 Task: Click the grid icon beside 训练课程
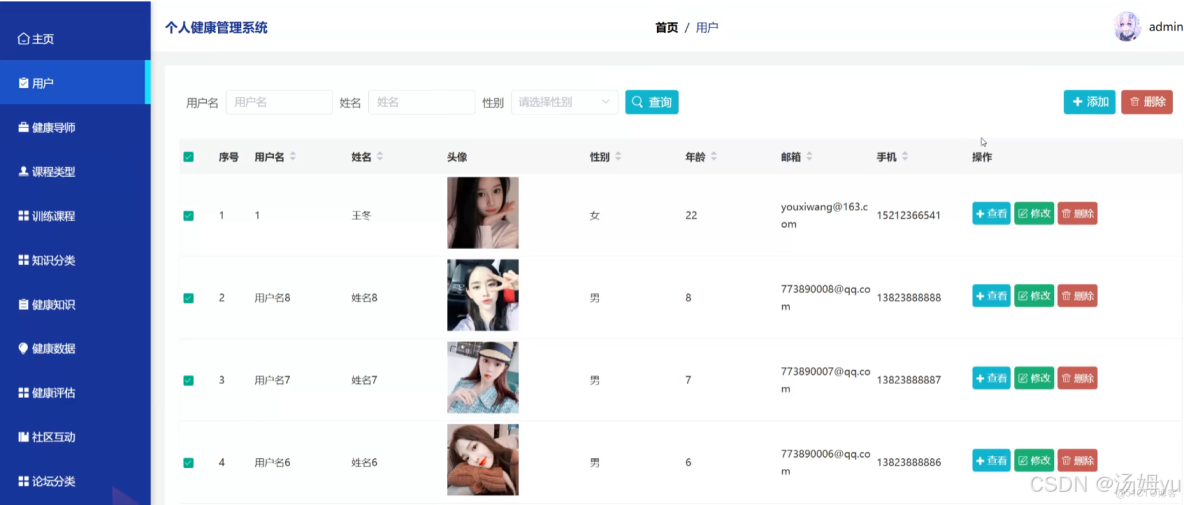click(x=23, y=216)
